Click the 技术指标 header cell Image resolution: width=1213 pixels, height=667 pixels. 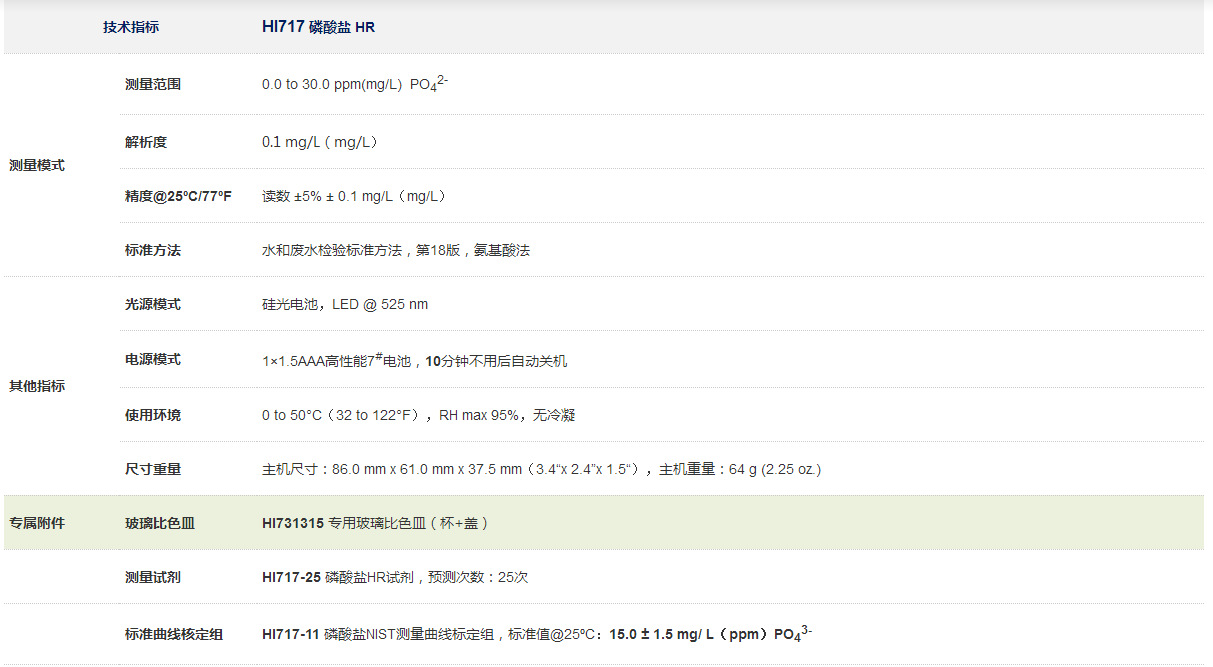point(131,27)
